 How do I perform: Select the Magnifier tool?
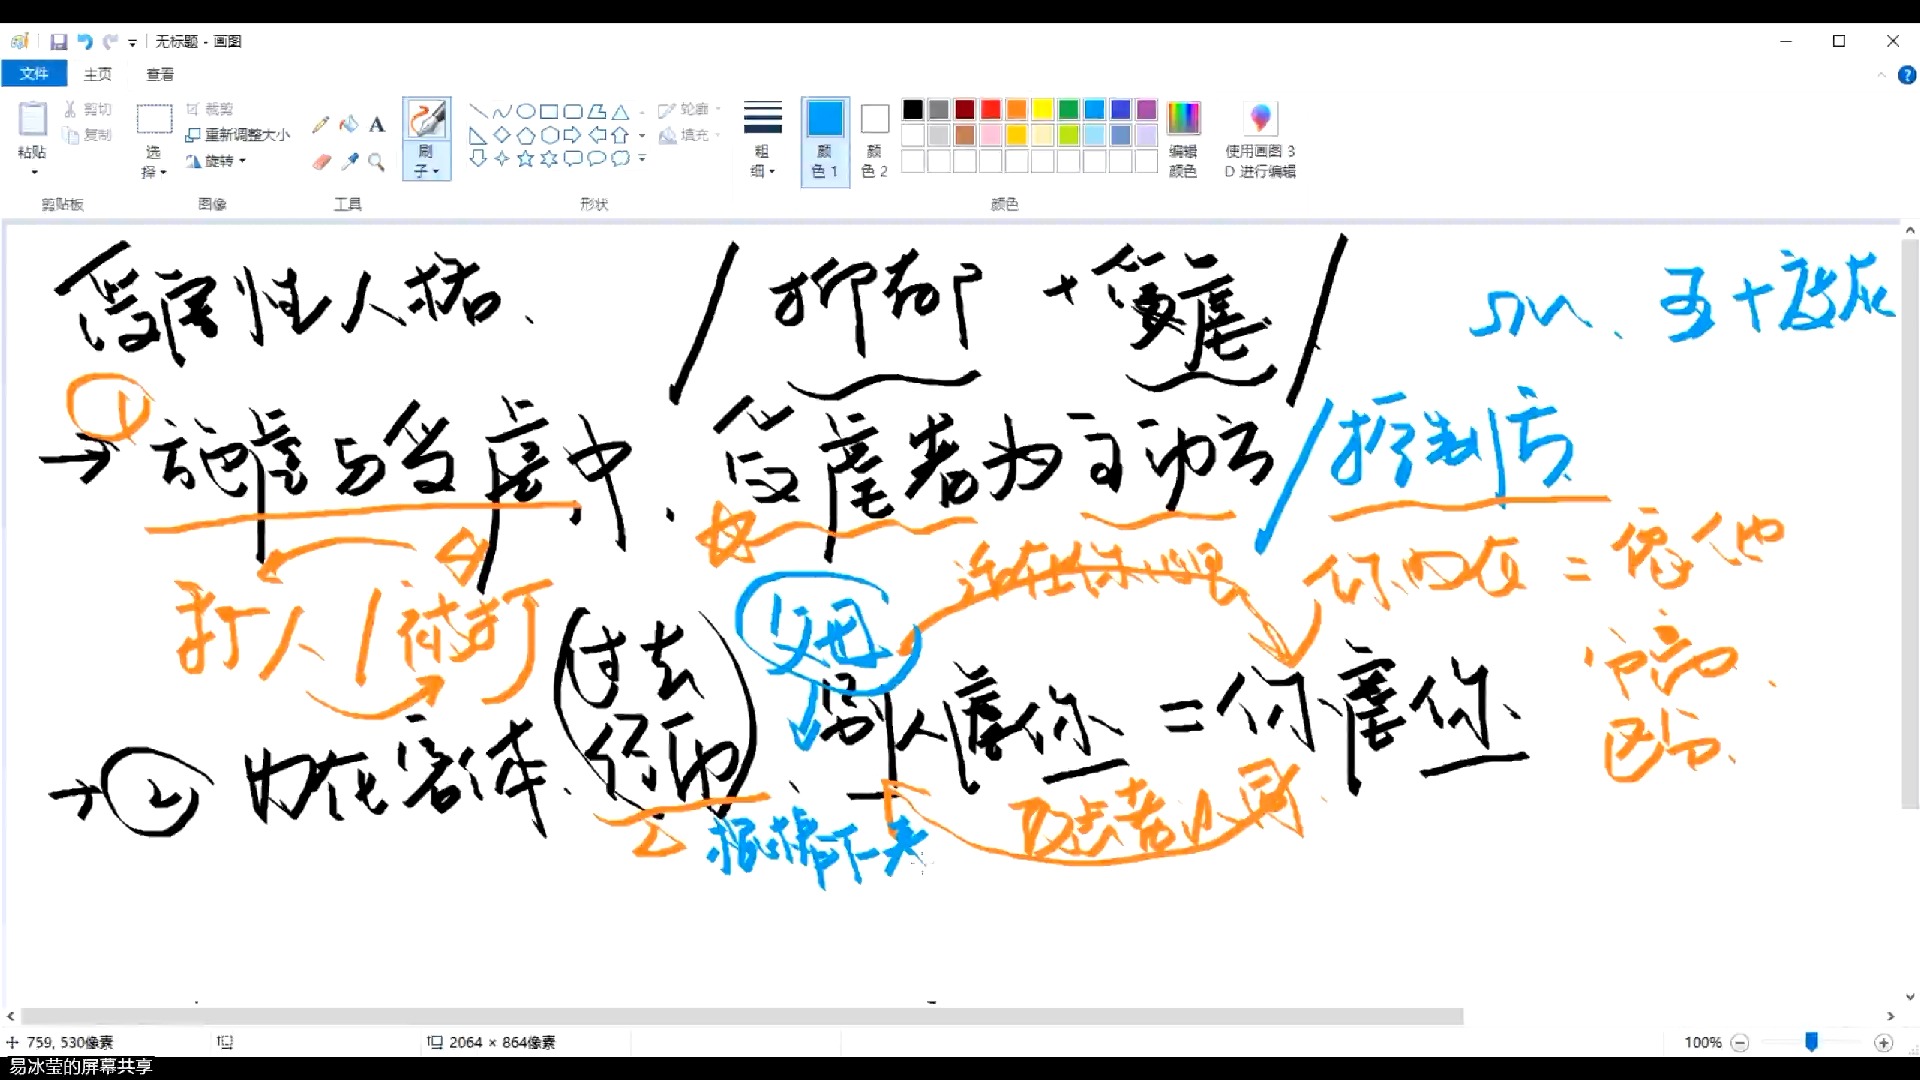click(x=377, y=161)
